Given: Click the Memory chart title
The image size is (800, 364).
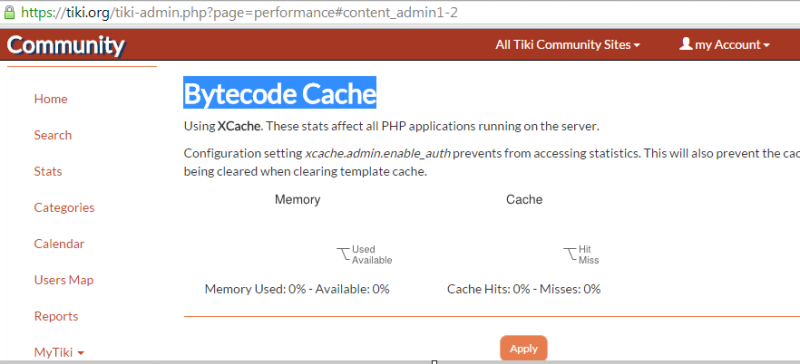Looking at the screenshot, I should 297,199.
